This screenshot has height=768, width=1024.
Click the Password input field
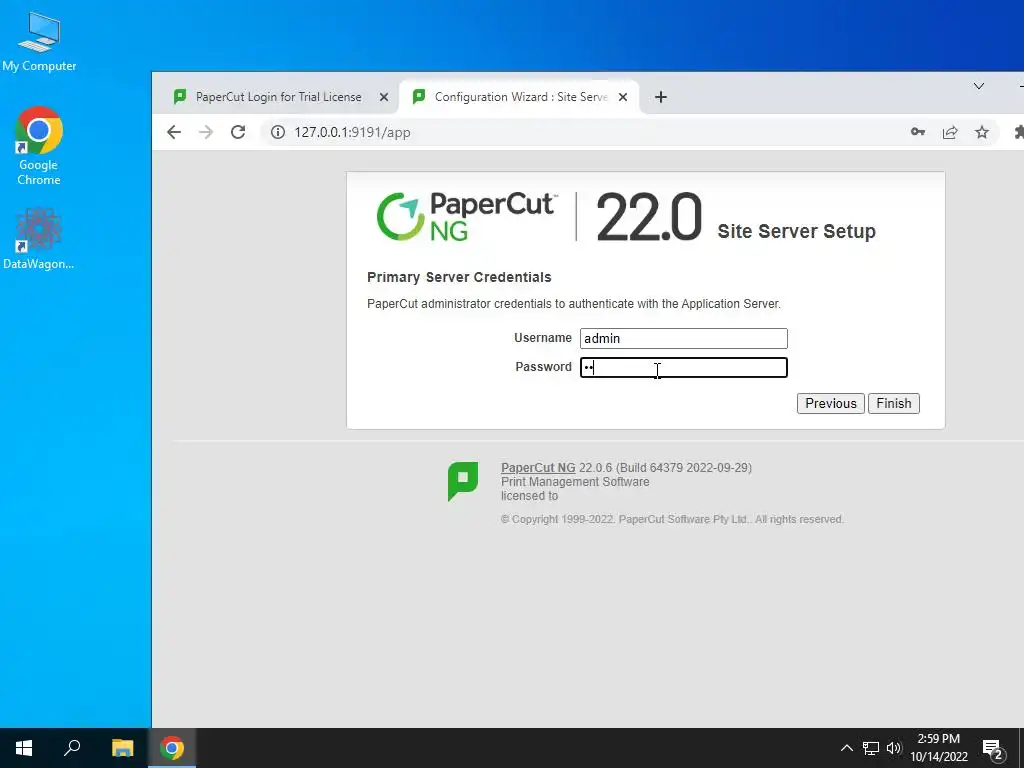coord(684,368)
